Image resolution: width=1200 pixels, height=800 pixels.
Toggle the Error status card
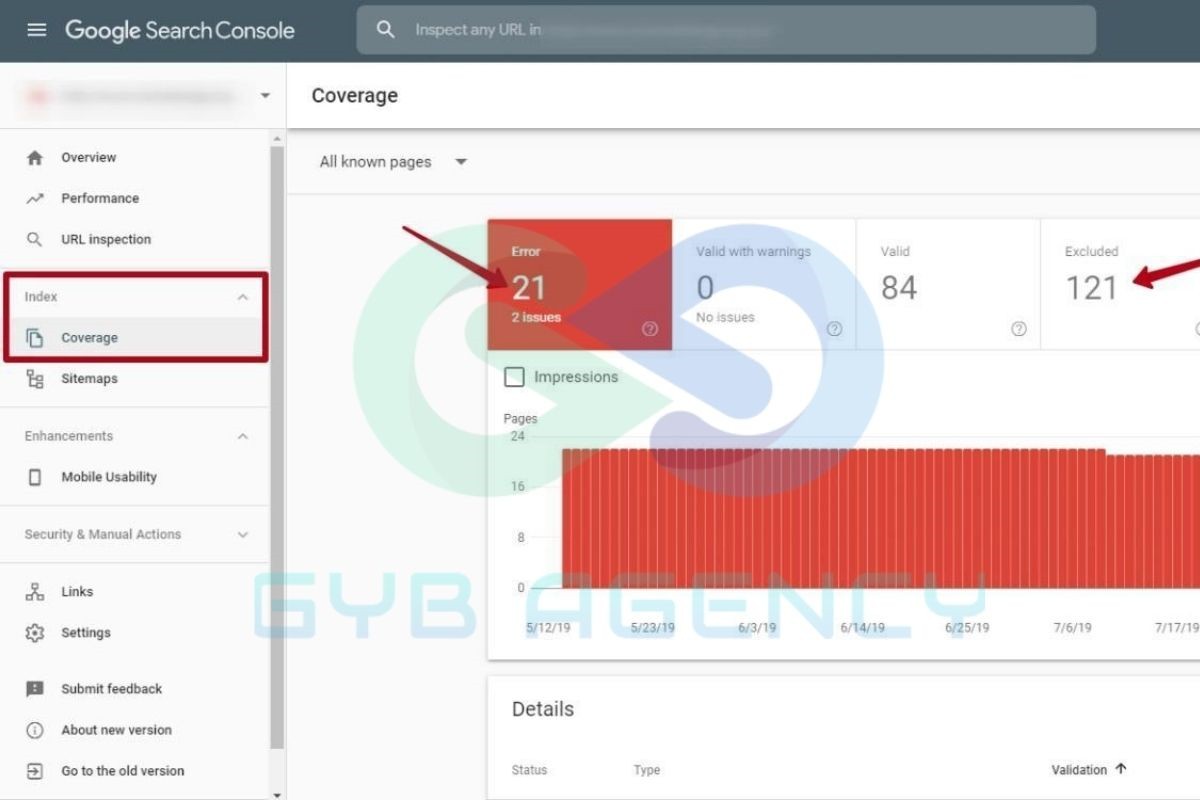(x=580, y=285)
